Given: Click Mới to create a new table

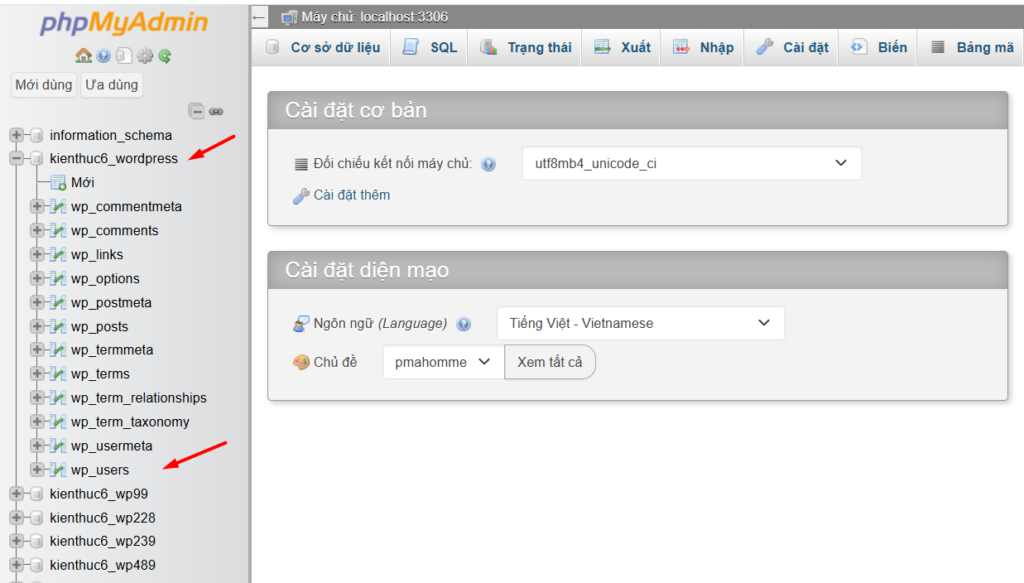Looking at the screenshot, I should click(82, 183).
